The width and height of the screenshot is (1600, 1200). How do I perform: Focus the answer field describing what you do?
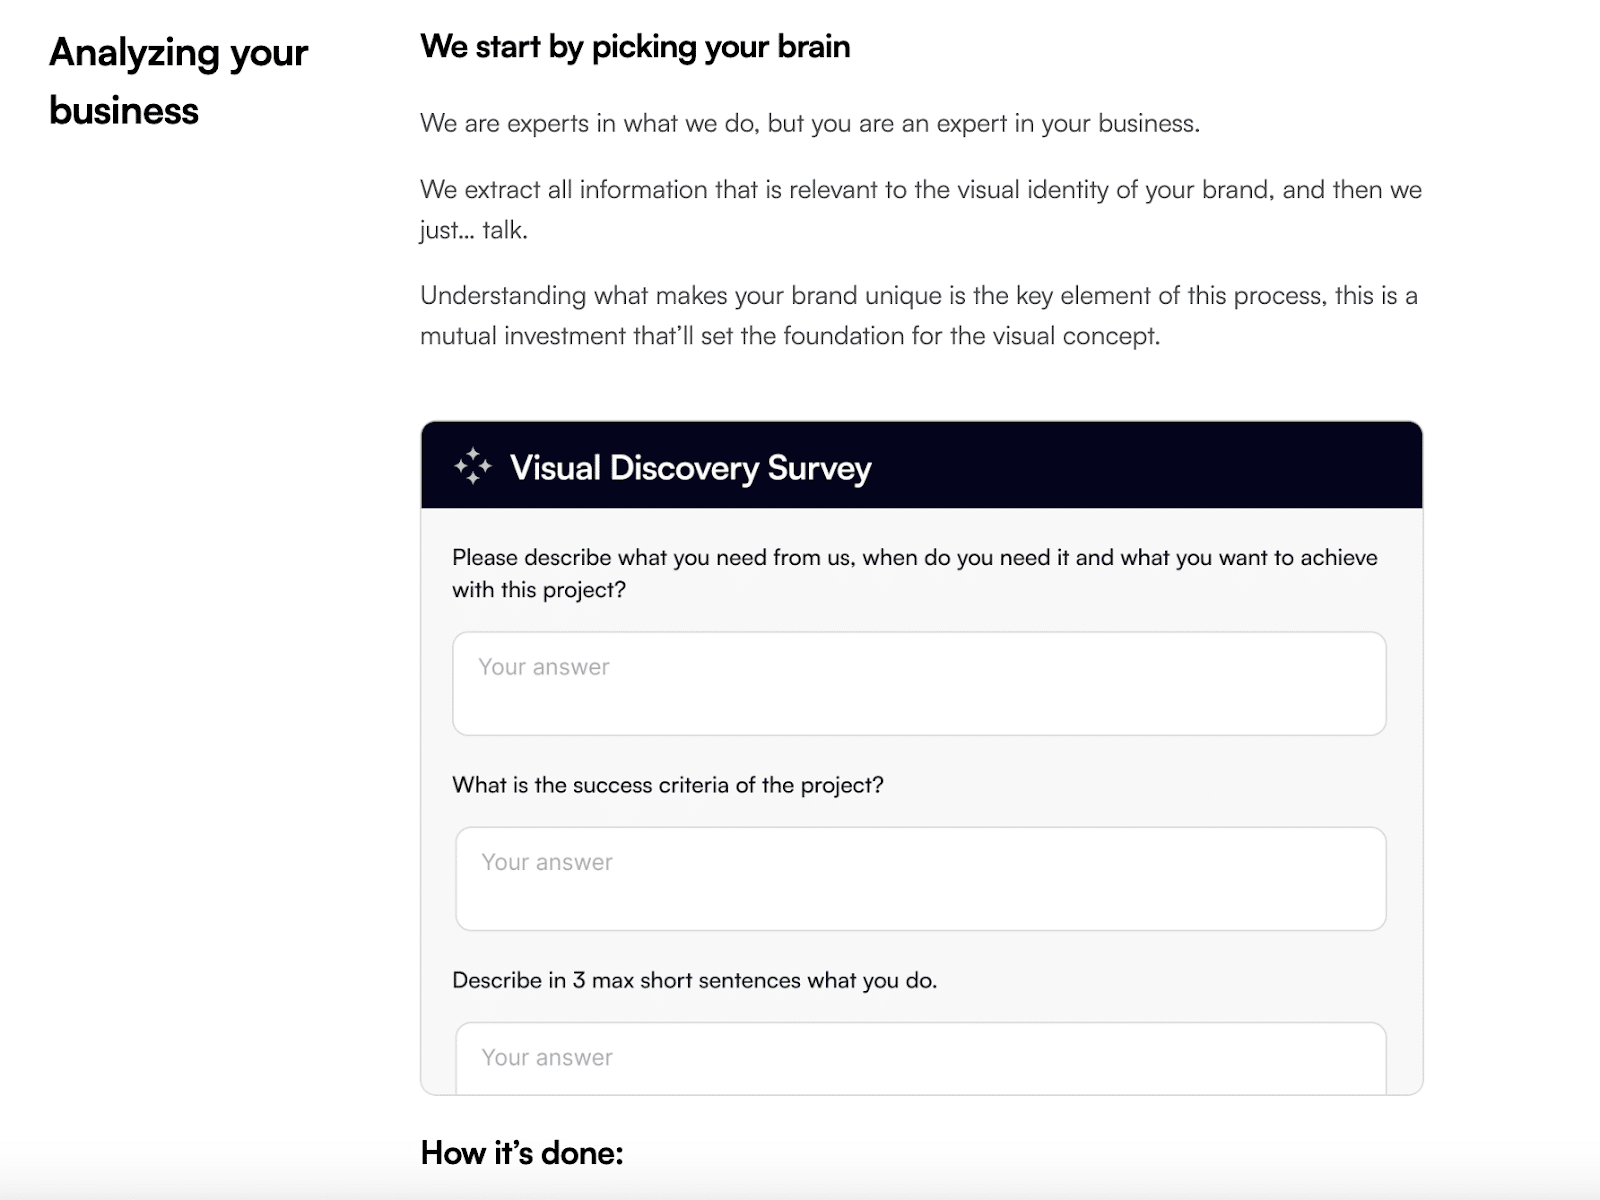tap(921, 1058)
